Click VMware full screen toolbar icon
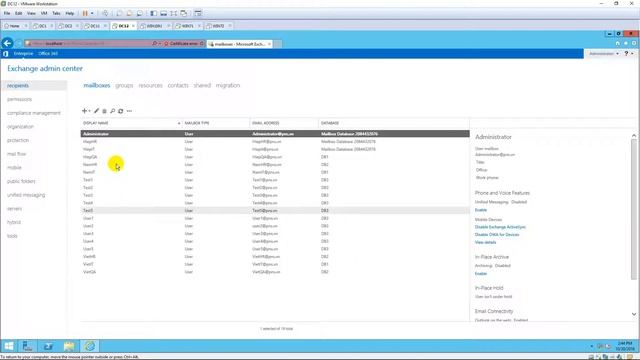Screen dimensions: 640x360 [x=173, y=13]
